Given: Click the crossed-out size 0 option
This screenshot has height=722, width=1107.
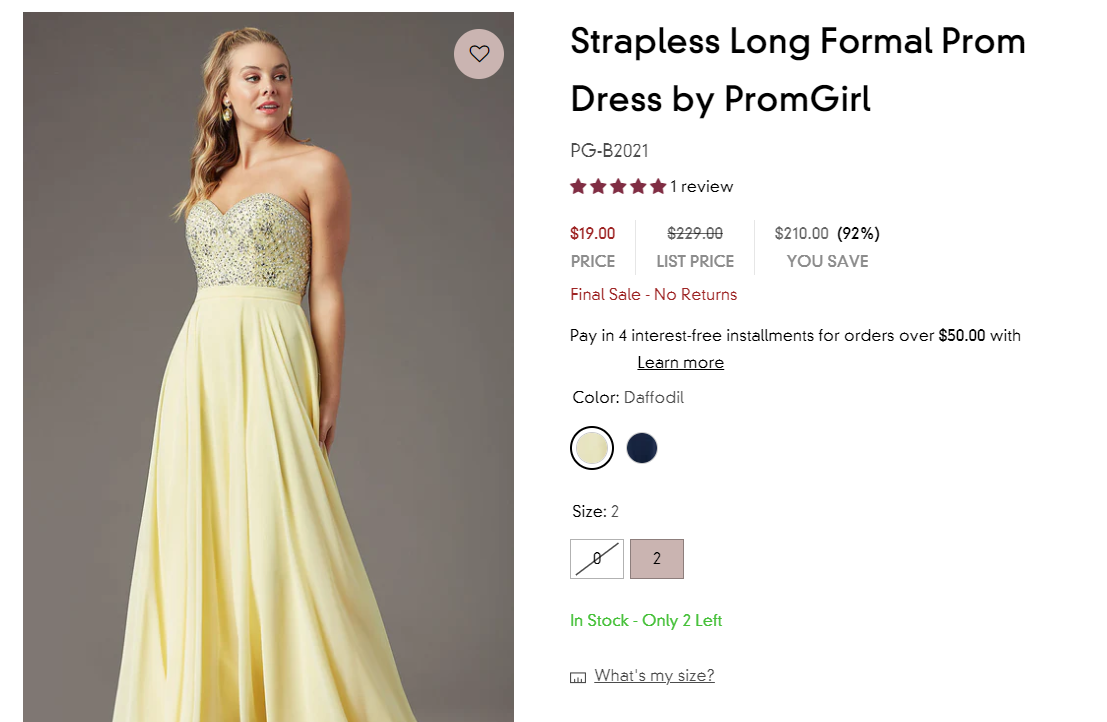Looking at the screenshot, I should tap(596, 559).
